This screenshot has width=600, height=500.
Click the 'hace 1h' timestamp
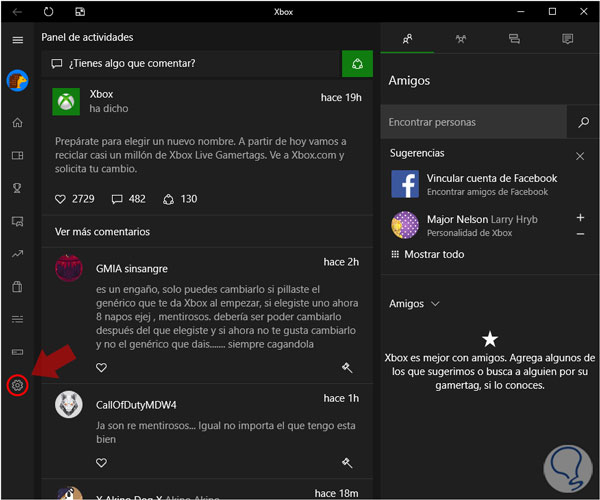coord(341,398)
